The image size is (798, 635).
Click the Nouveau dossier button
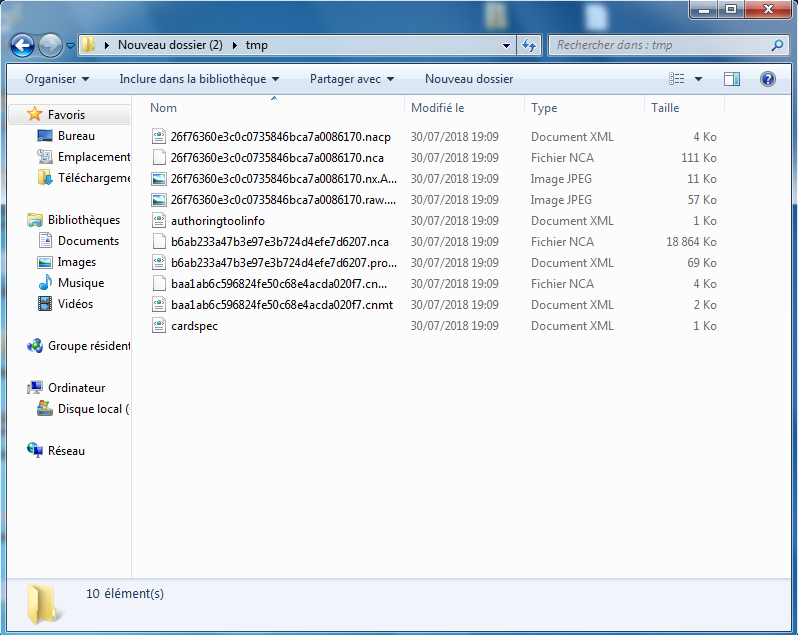click(468, 79)
